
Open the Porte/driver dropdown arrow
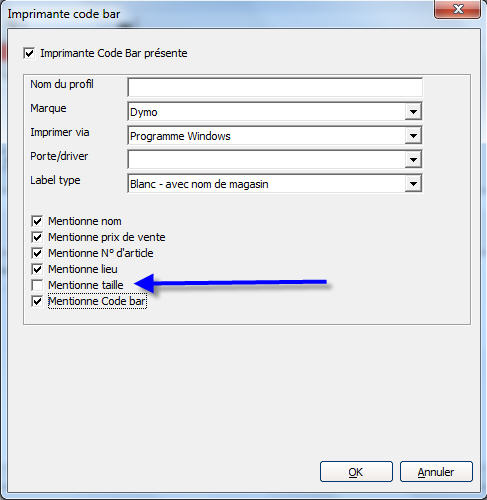tap(413, 160)
